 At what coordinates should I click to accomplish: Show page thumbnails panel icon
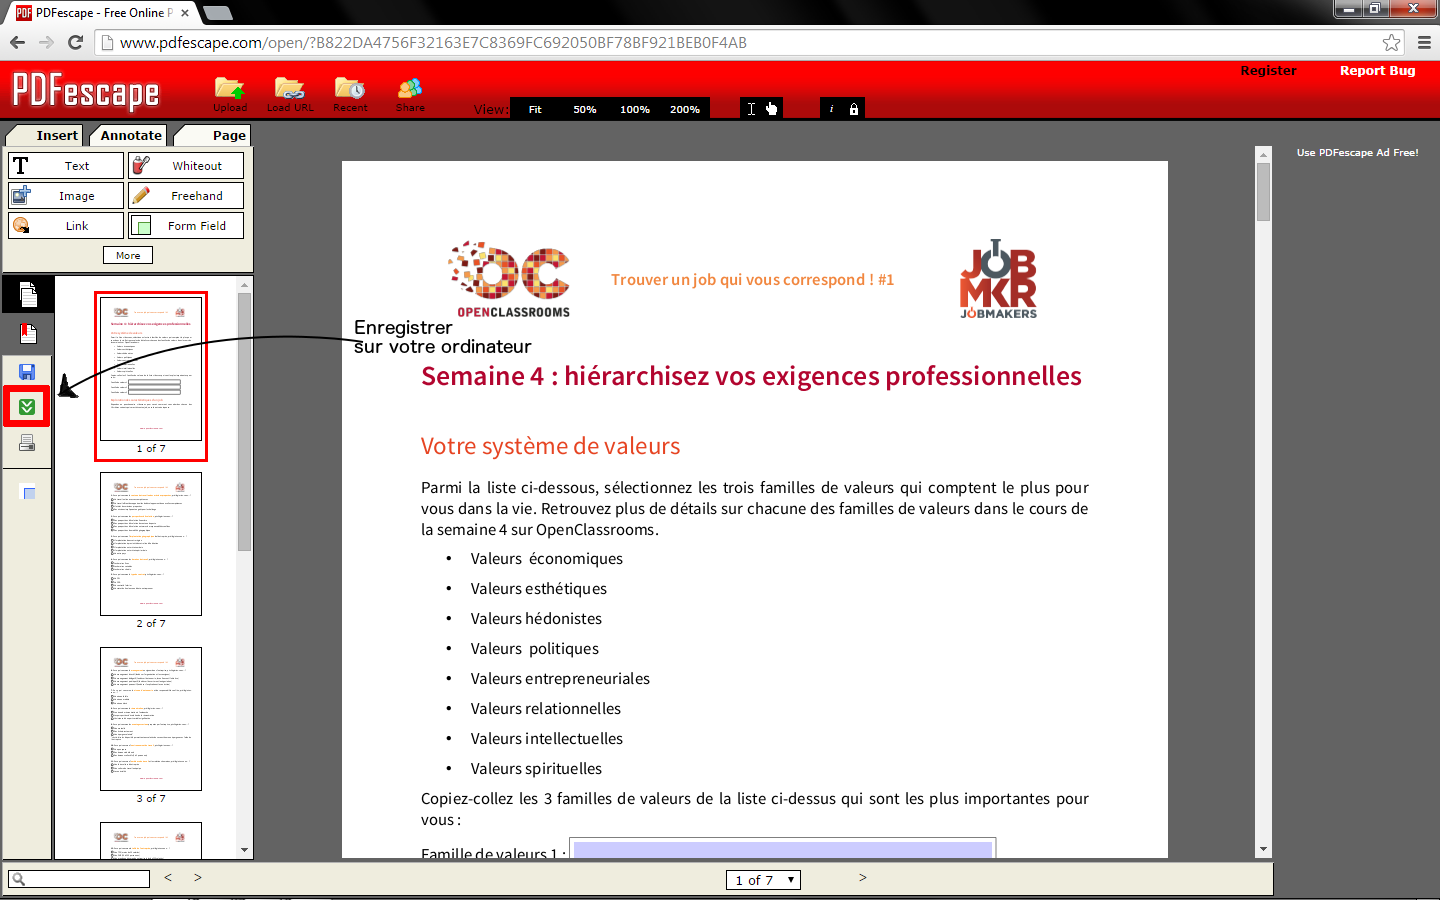tap(28, 295)
